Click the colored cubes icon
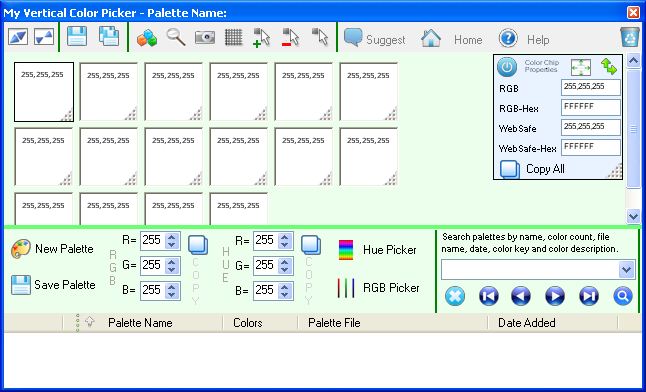The width and height of the screenshot is (646, 392). (147, 38)
